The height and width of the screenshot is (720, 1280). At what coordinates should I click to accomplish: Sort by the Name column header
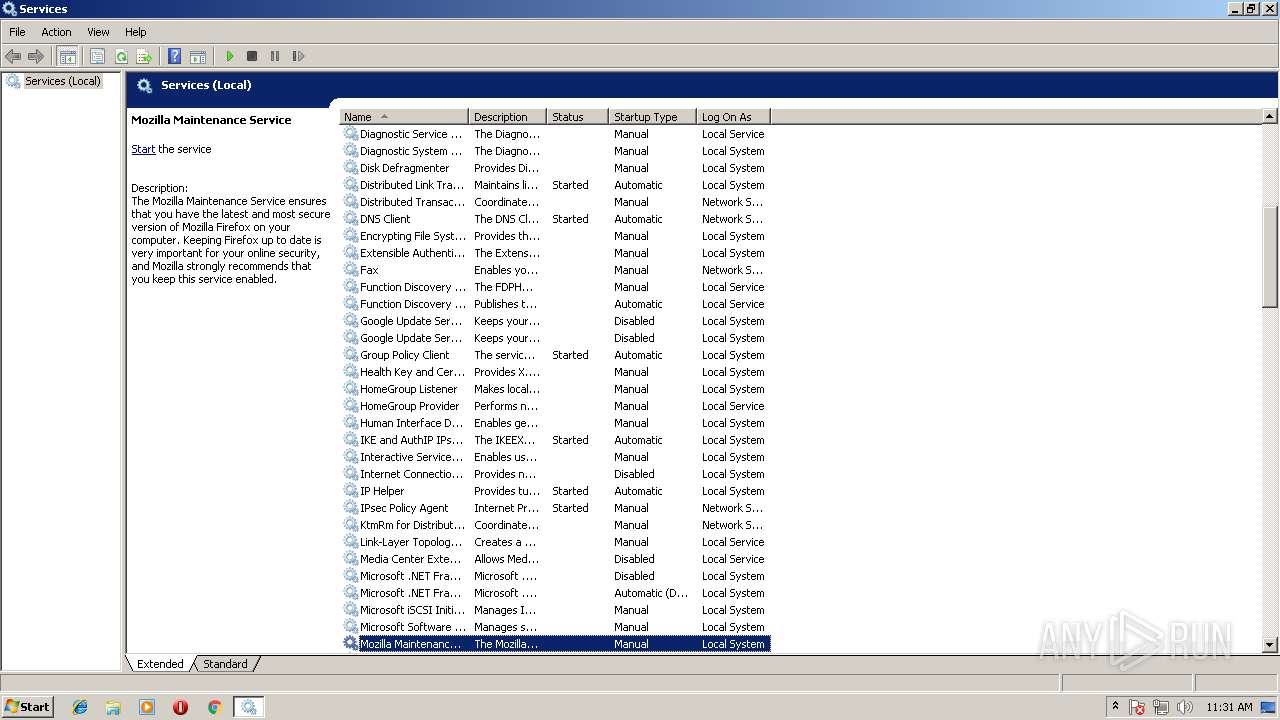point(404,117)
